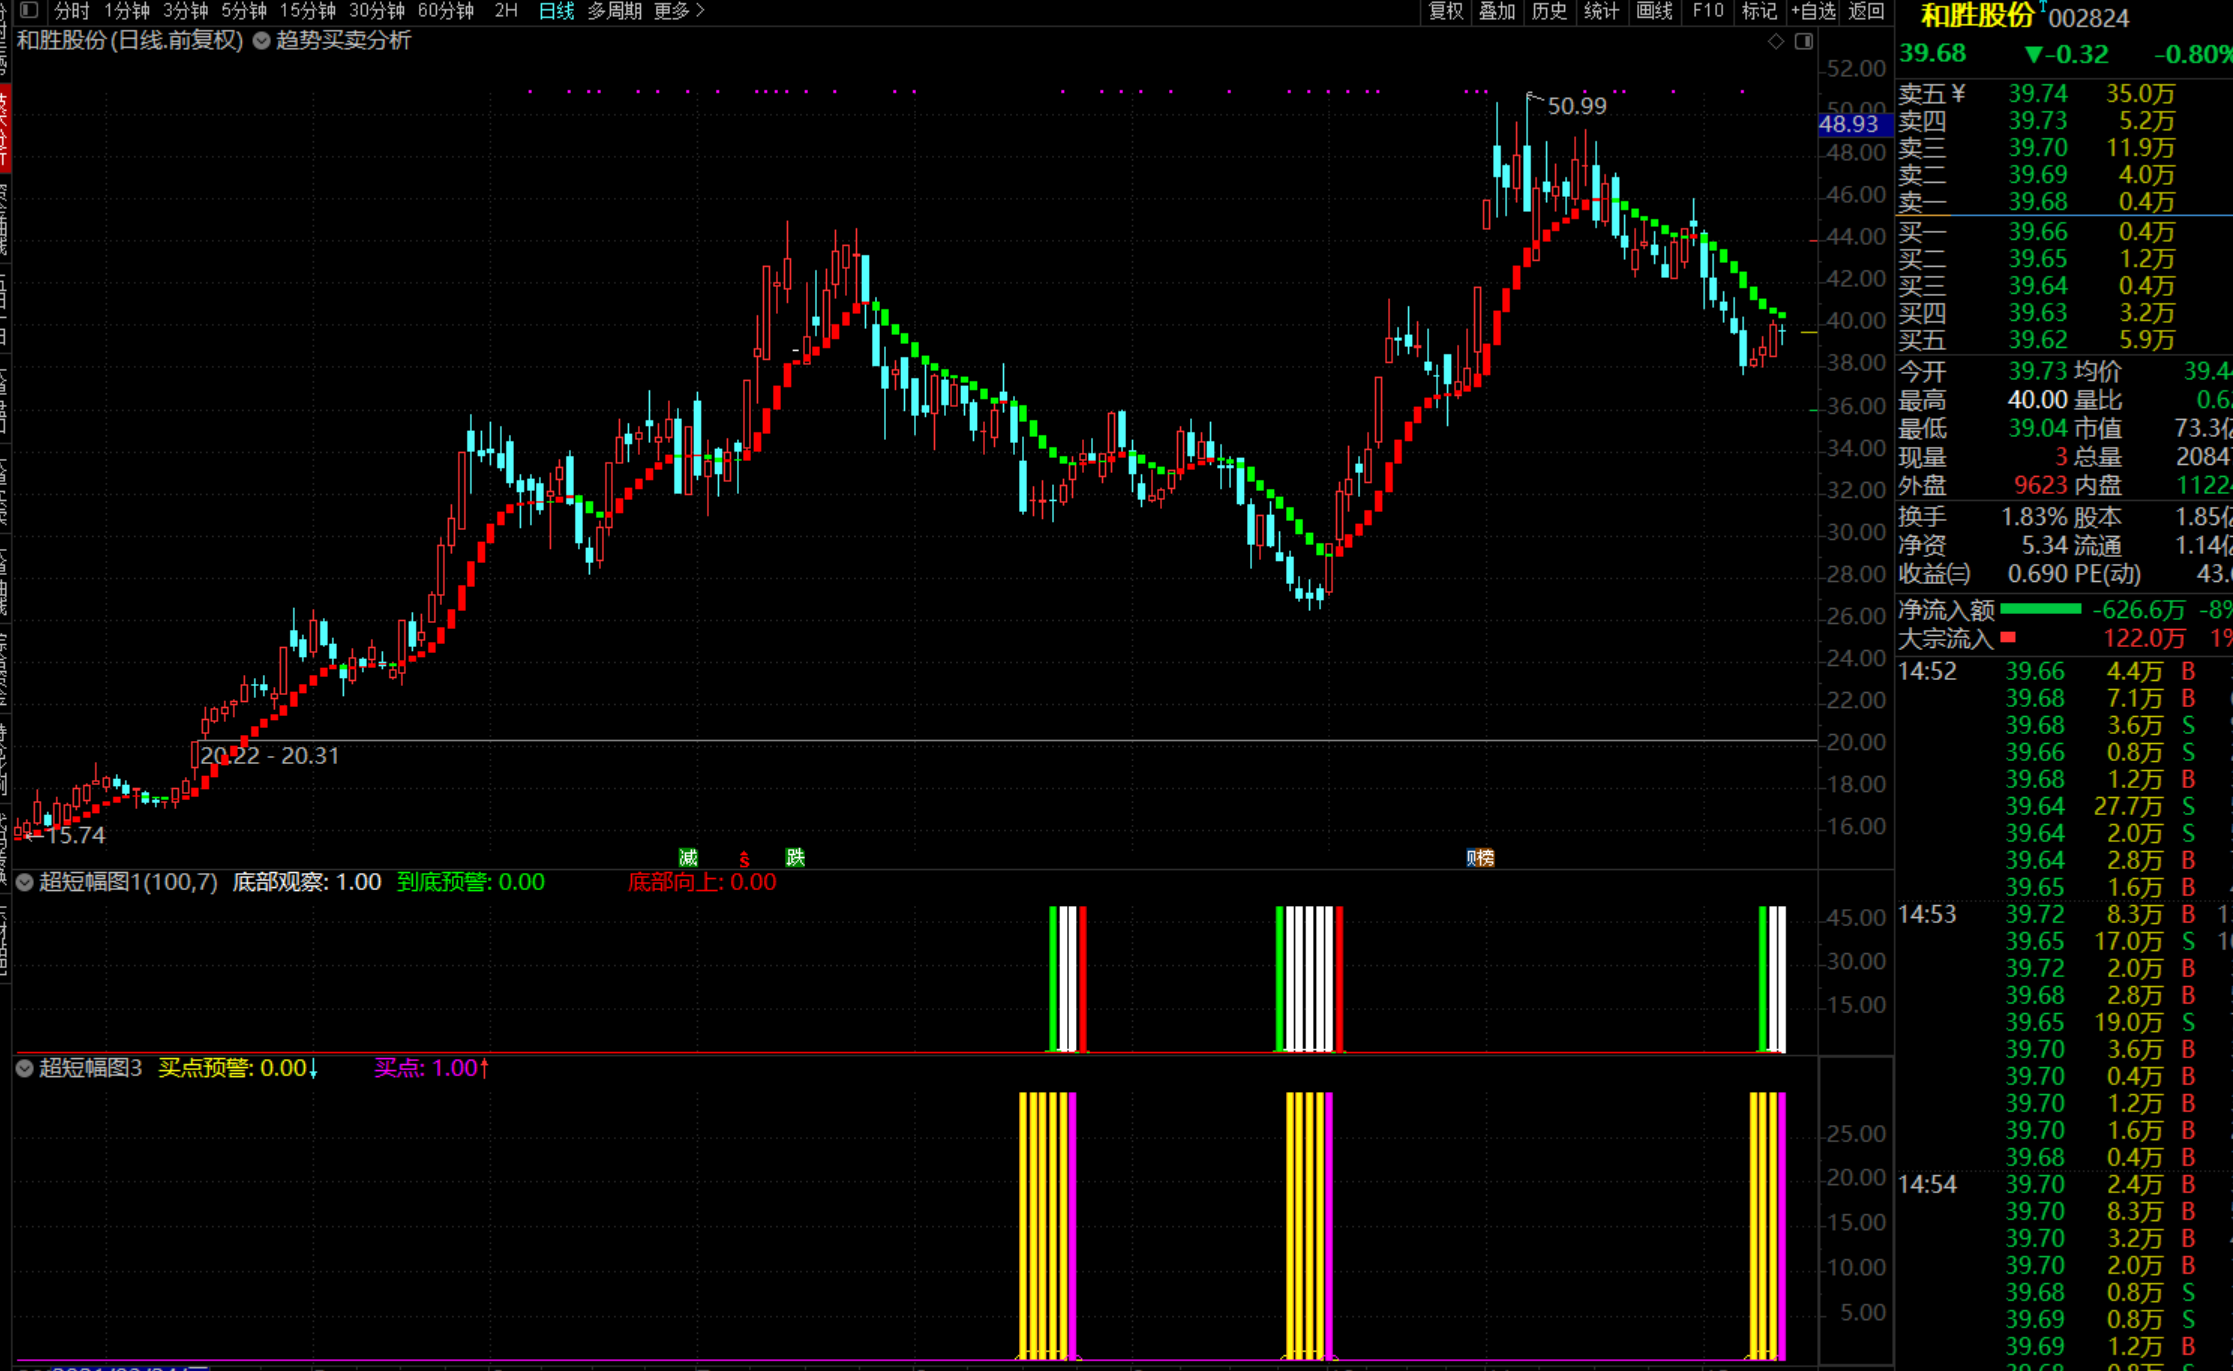Click the left panel toggle icon

[x=29, y=11]
